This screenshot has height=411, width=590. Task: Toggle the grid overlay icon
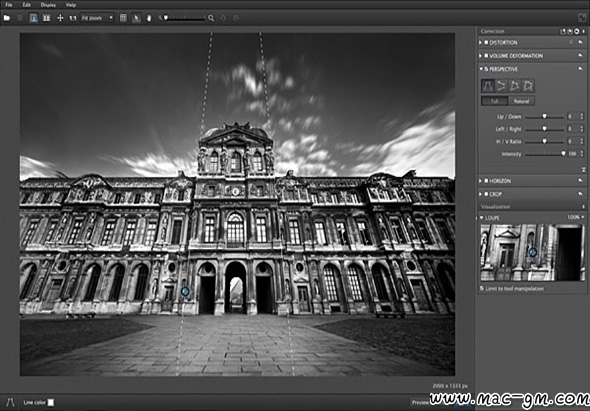[x=123, y=18]
